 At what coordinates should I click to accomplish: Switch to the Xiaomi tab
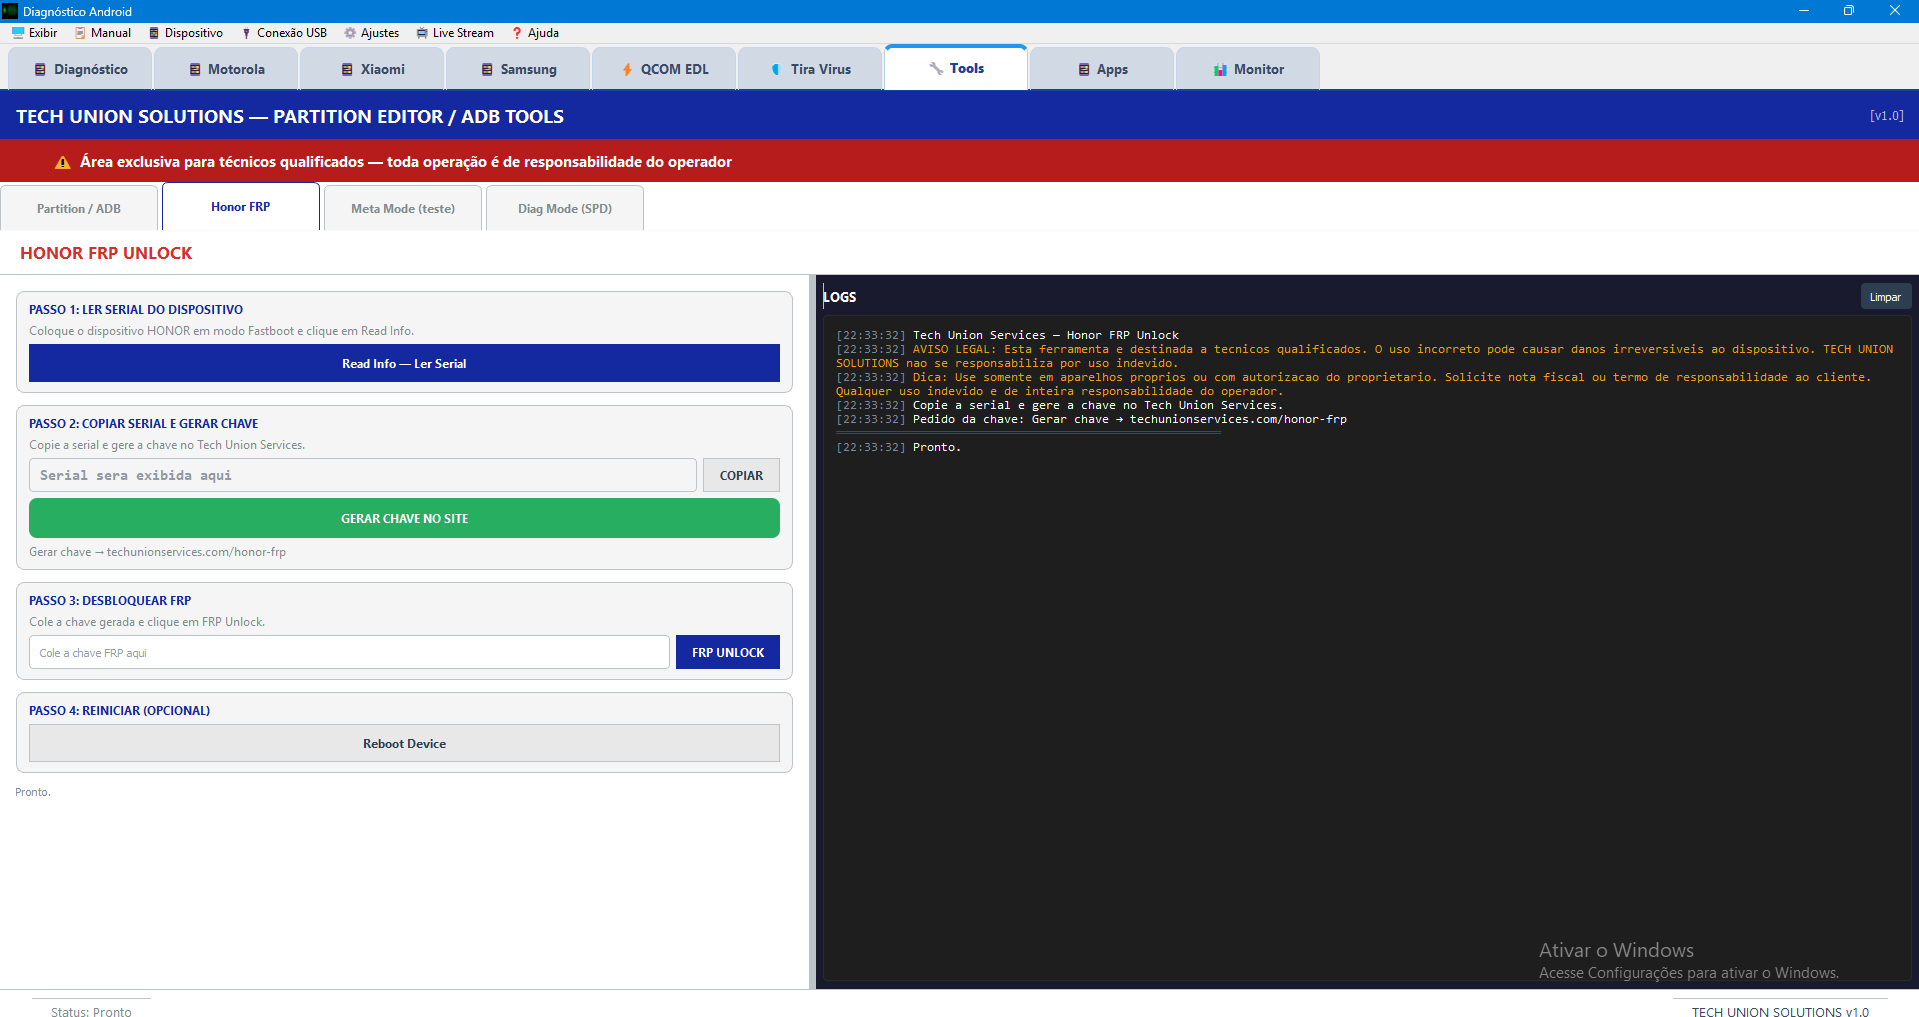click(372, 69)
